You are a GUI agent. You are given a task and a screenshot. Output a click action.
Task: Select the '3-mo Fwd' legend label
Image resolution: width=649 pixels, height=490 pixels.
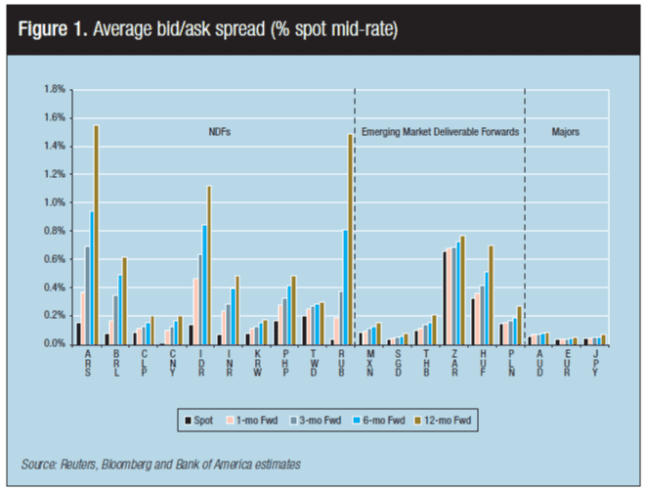pyautogui.click(x=320, y=420)
